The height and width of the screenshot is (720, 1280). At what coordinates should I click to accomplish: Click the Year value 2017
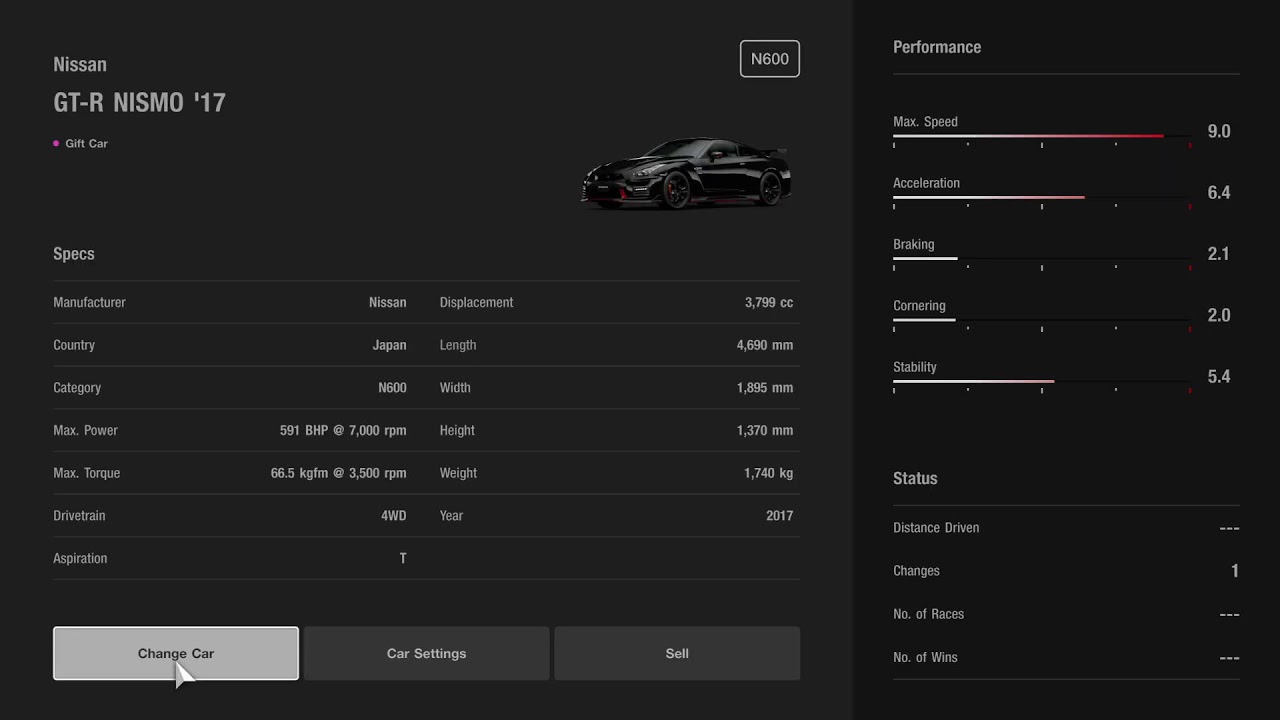(x=780, y=516)
